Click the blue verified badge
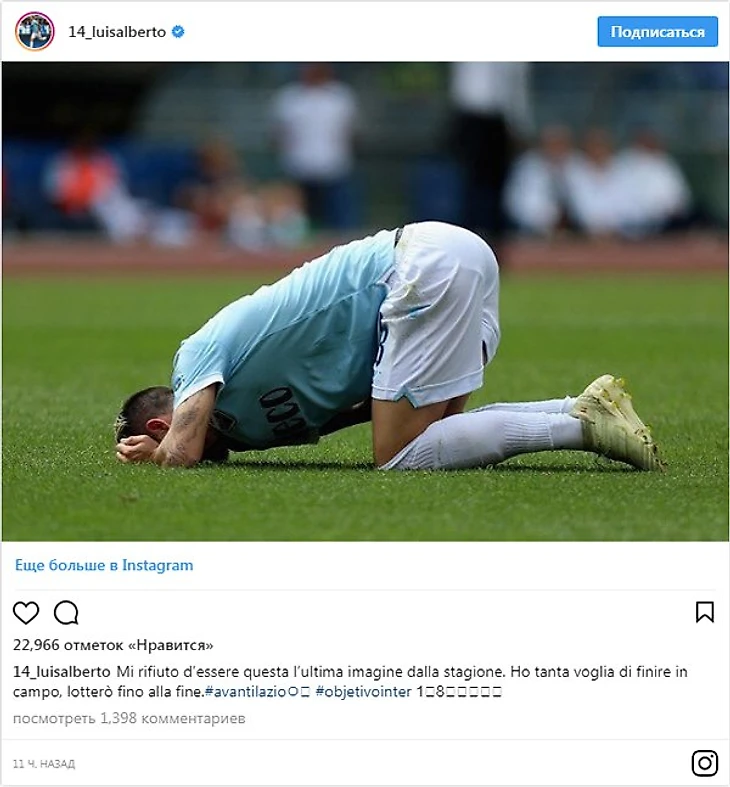 178,32
